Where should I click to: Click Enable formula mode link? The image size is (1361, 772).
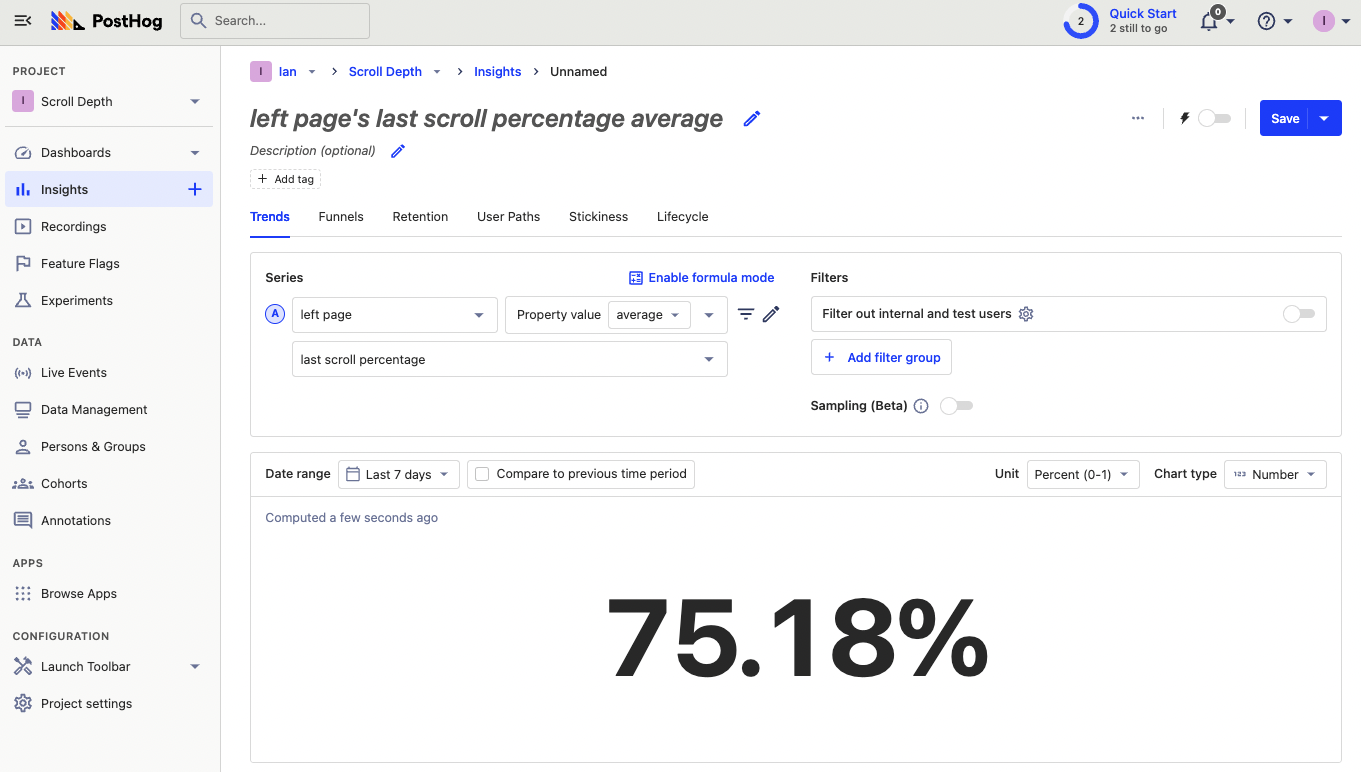(x=701, y=278)
